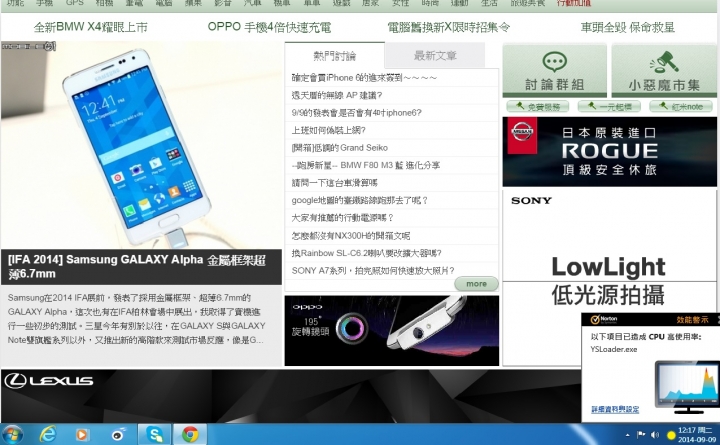This screenshot has height=445, width=720.
Task: Click the 效能警示 title text
Action: click(x=692, y=320)
